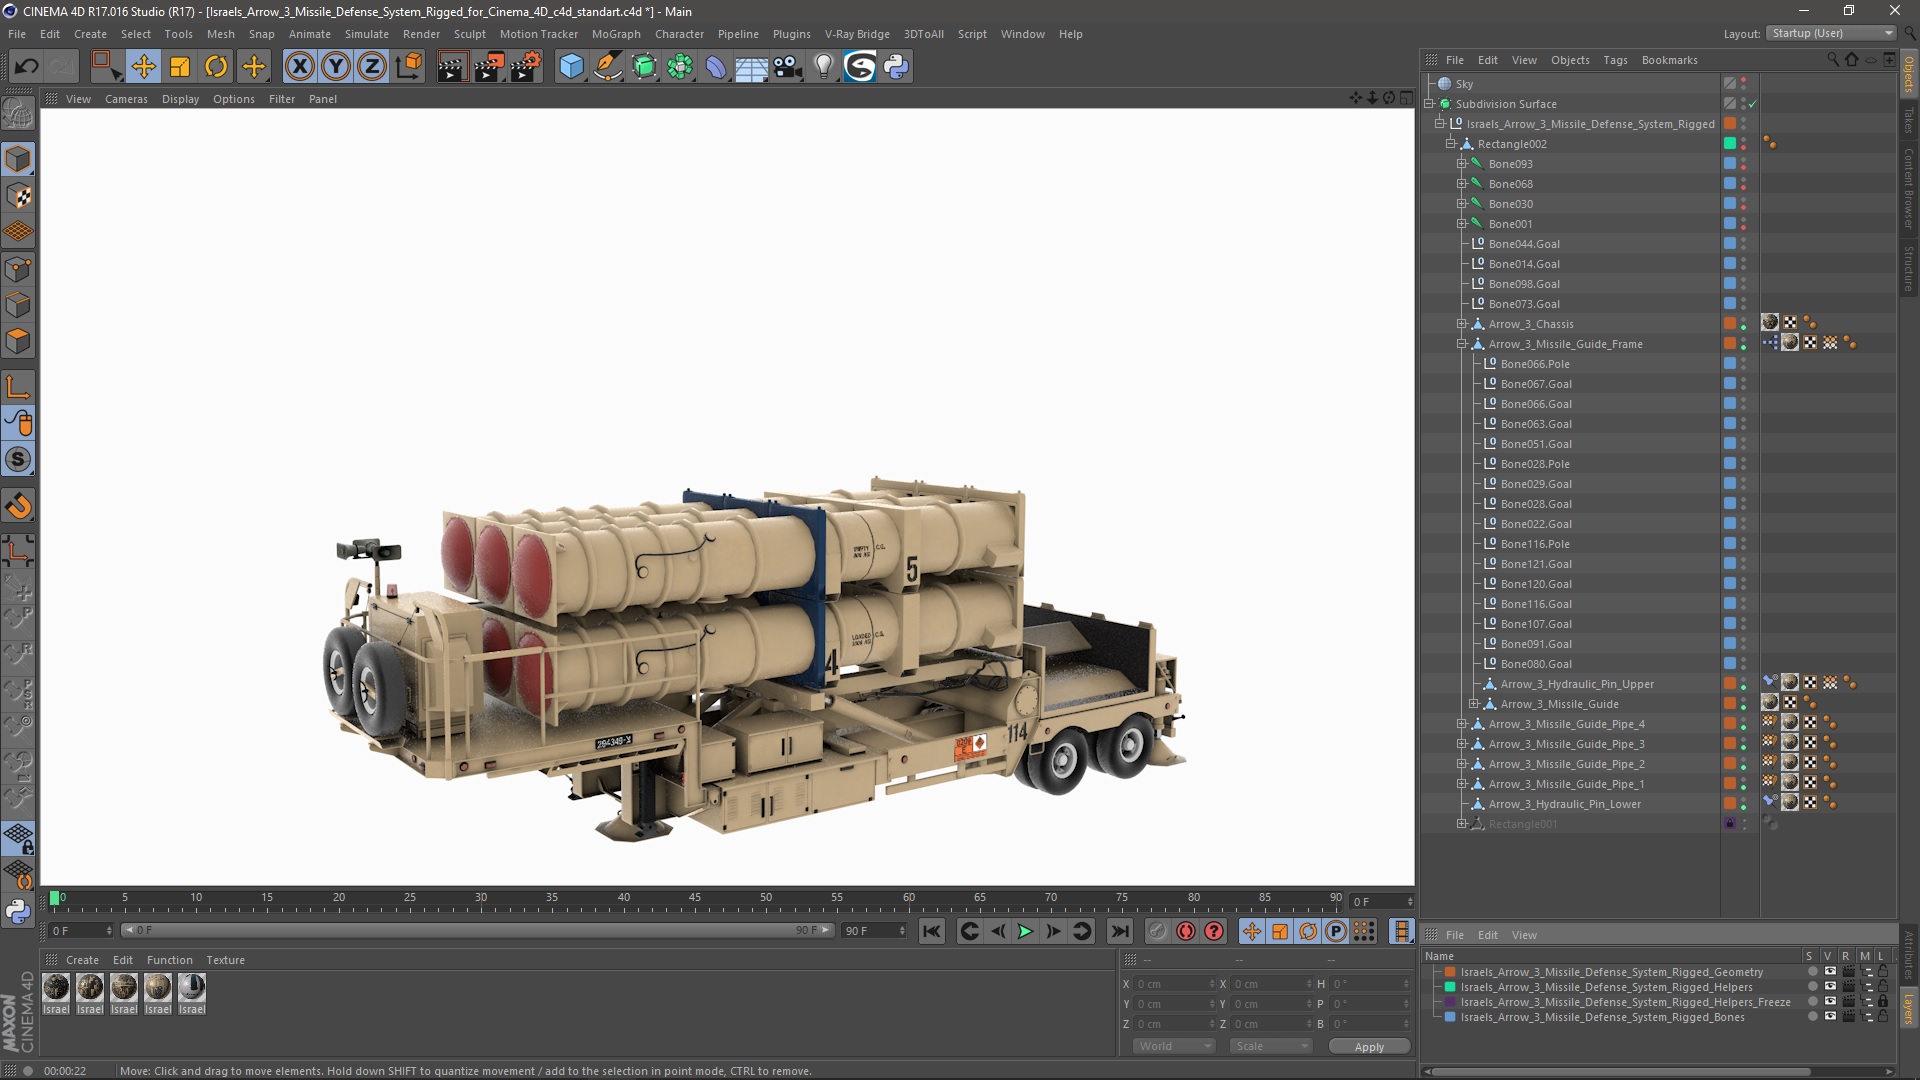Click the Apply button
This screenshot has height=1080, width=1920.
pyautogui.click(x=1369, y=1047)
